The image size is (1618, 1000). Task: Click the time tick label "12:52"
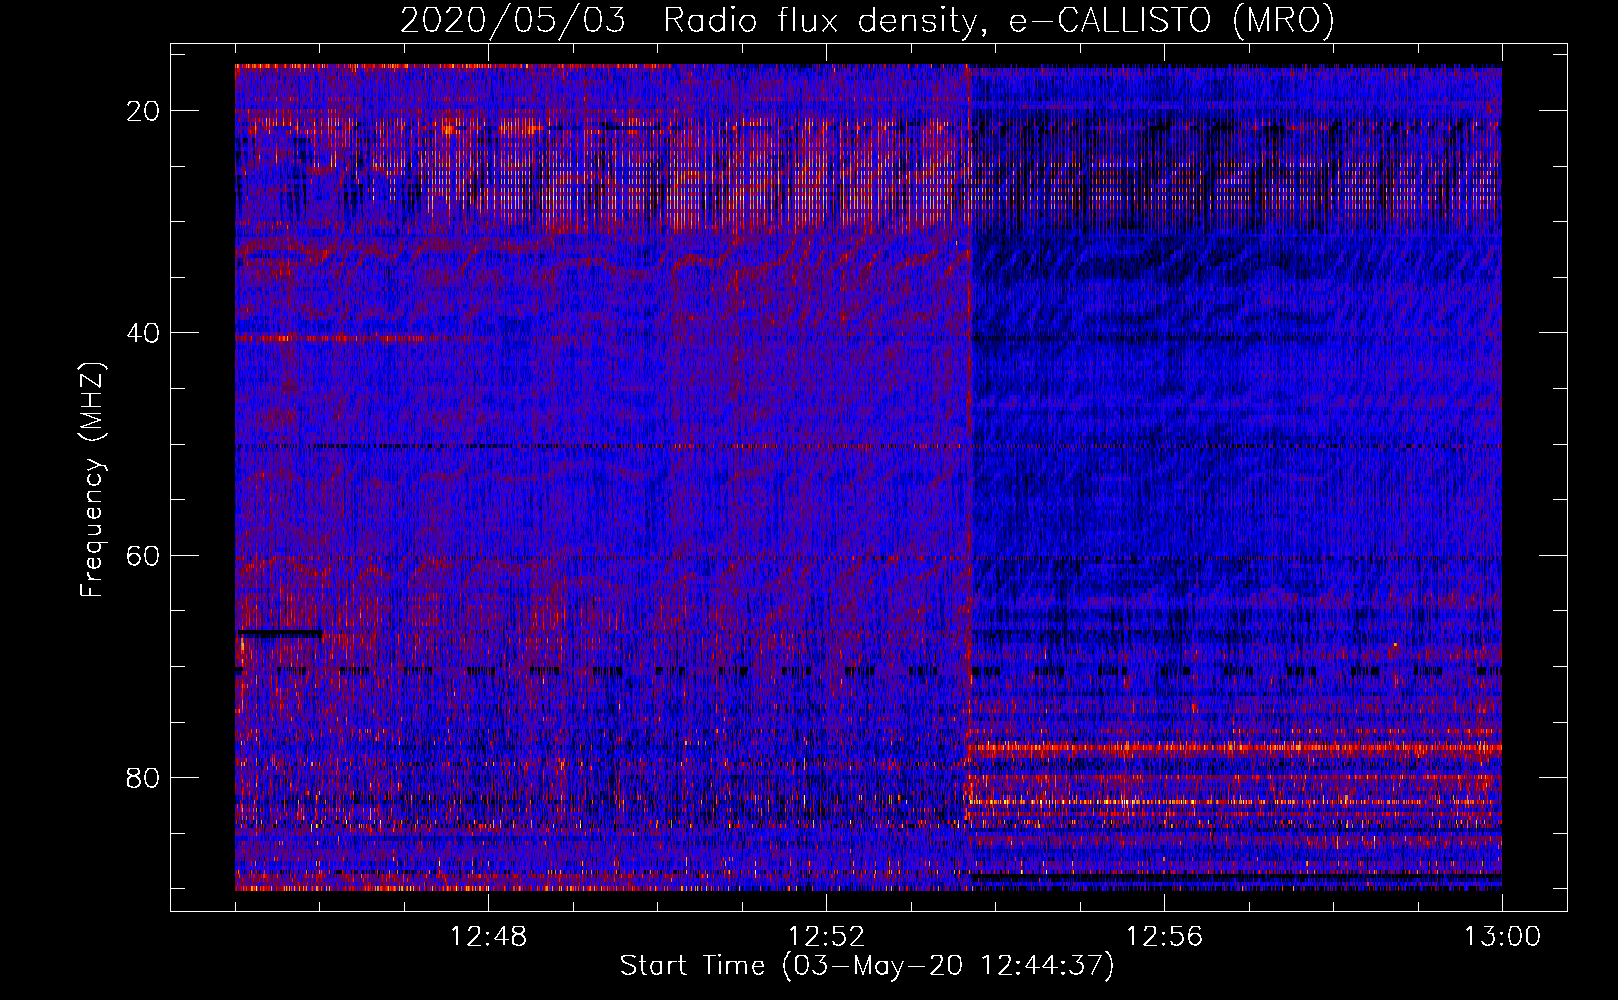click(x=826, y=937)
